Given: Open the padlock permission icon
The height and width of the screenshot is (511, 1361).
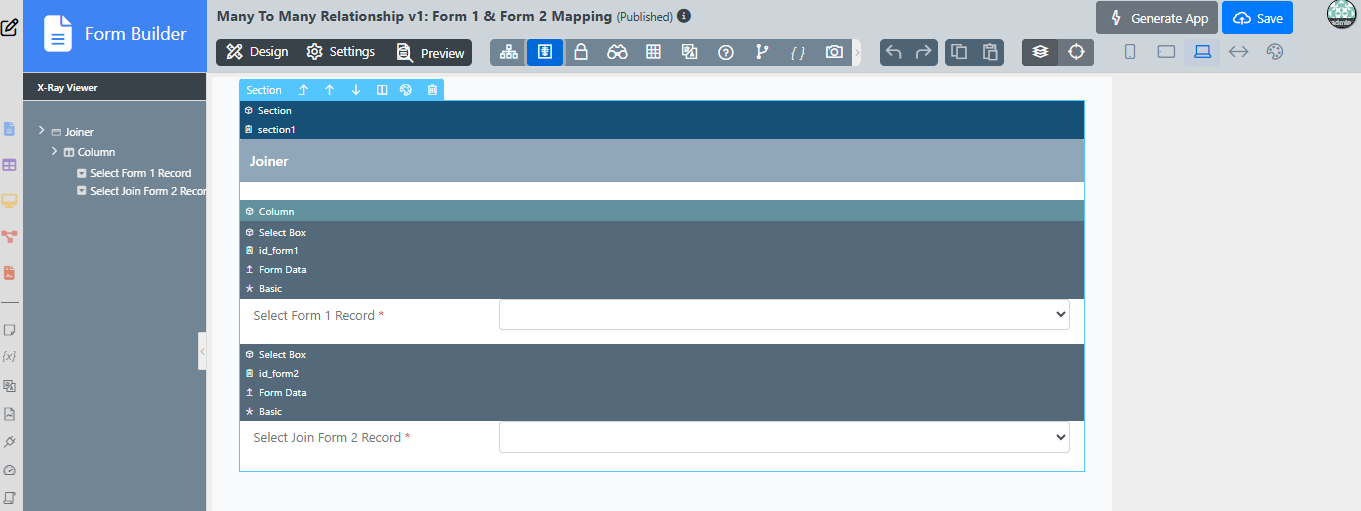Looking at the screenshot, I should tap(581, 52).
